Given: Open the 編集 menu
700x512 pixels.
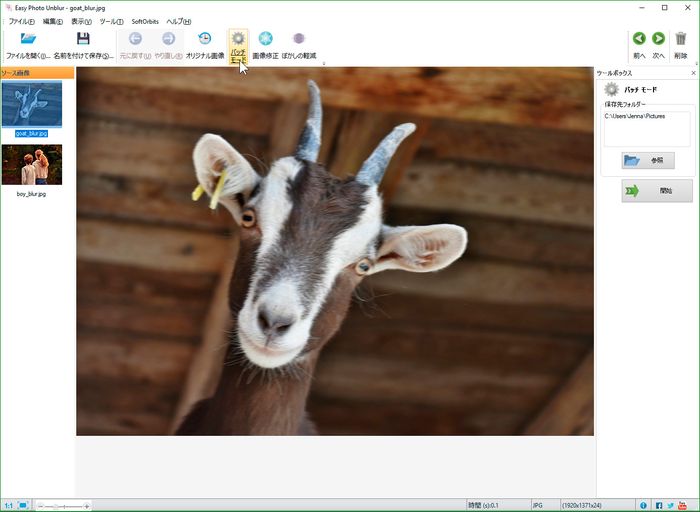Looking at the screenshot, I should [53, 21].
